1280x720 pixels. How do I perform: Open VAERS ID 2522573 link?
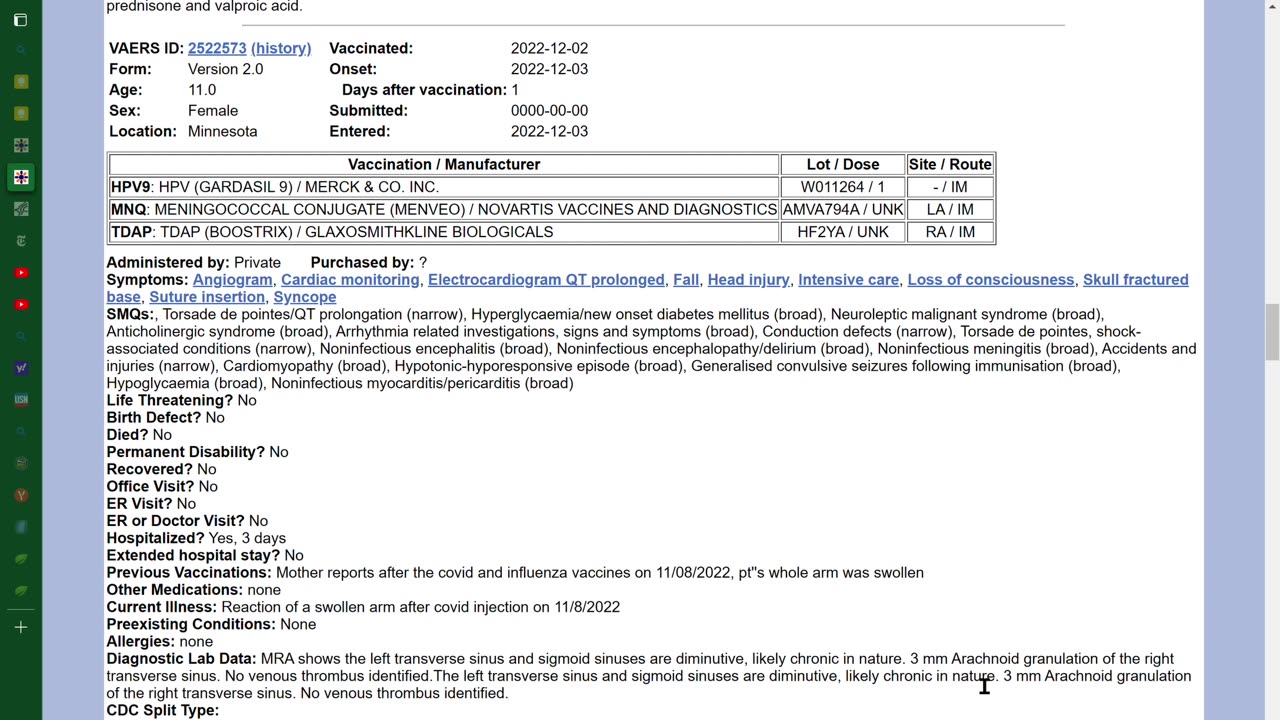[x=217, y=48]
